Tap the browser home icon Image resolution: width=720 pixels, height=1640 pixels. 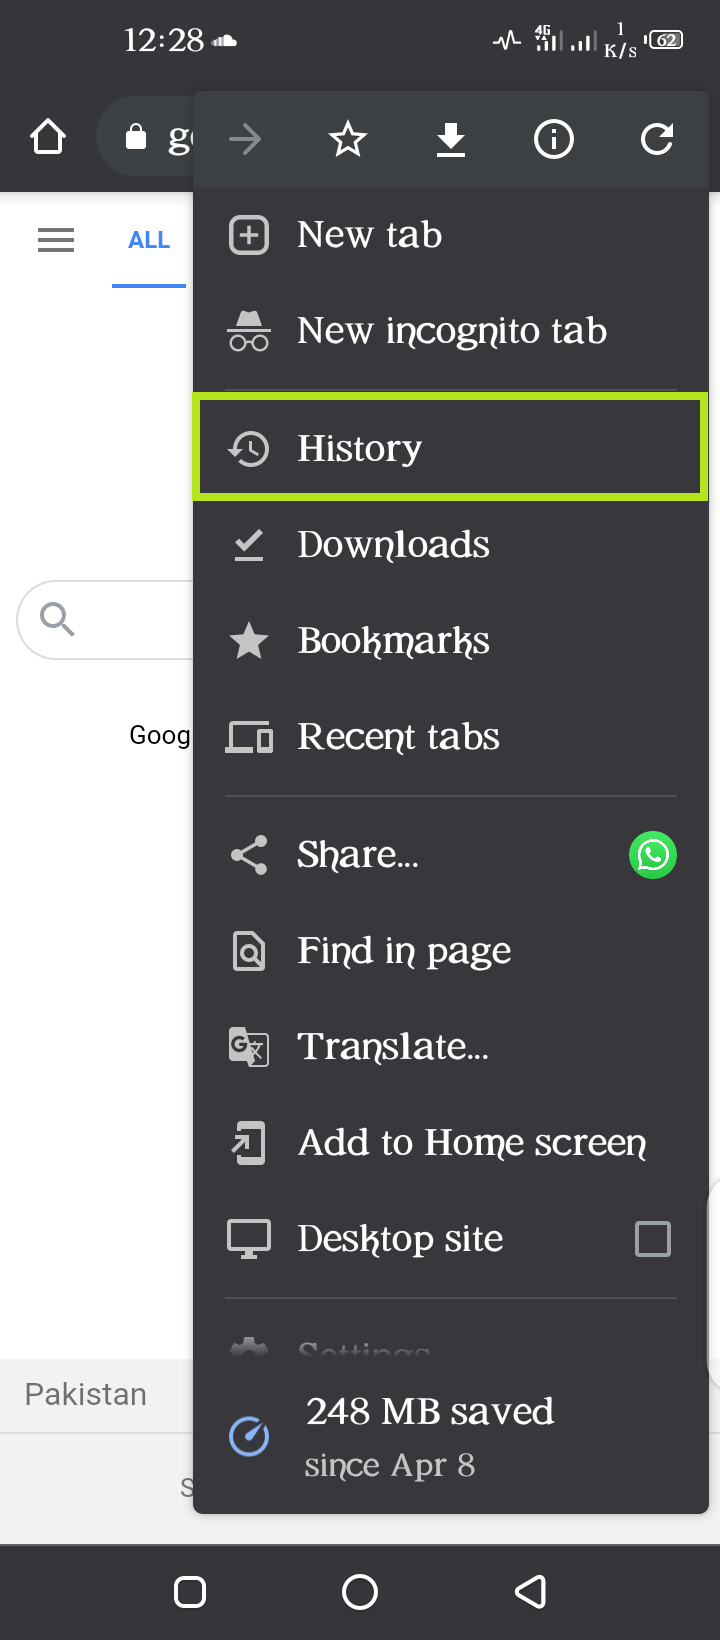[x=48, y=137]
